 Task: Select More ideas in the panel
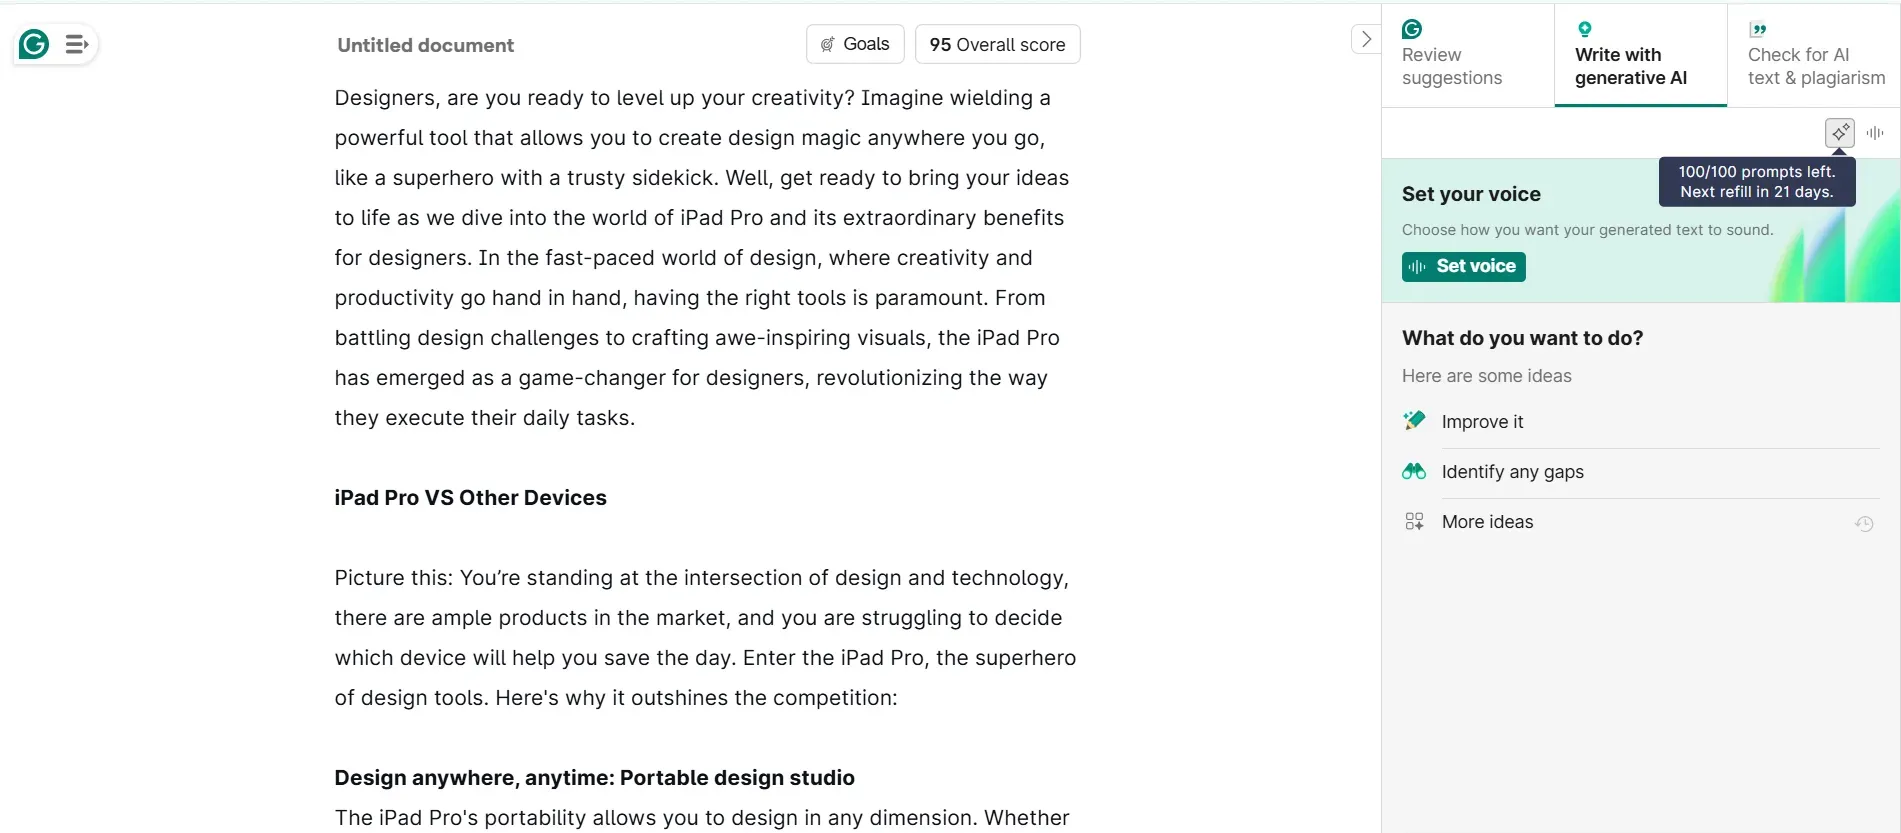pos(1487,521)
